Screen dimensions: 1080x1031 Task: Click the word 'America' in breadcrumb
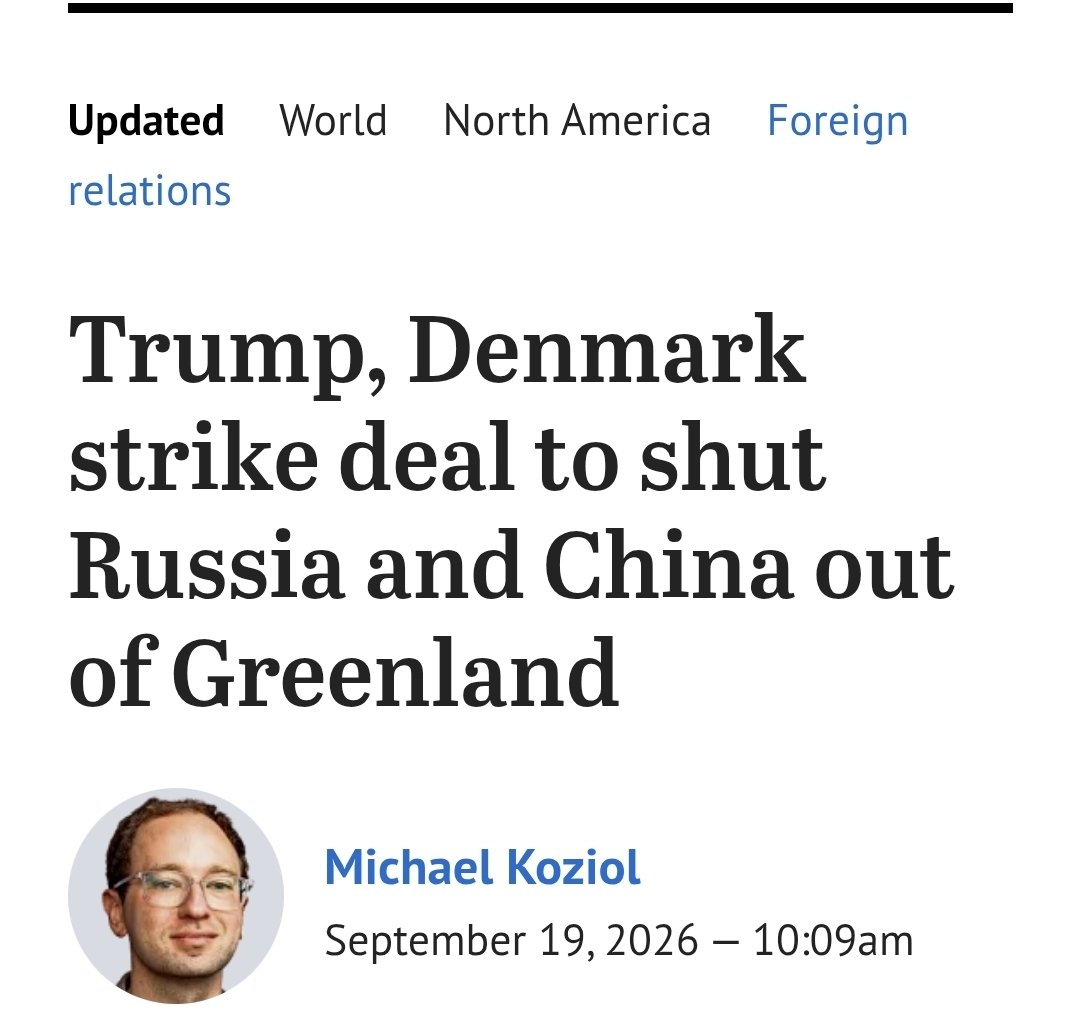tap(635, 121)
